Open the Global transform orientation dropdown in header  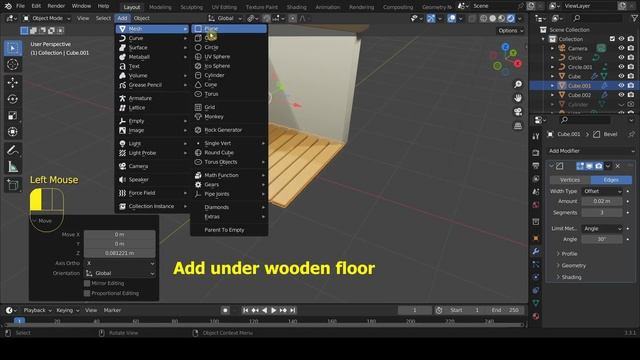(x=225, y=18)
